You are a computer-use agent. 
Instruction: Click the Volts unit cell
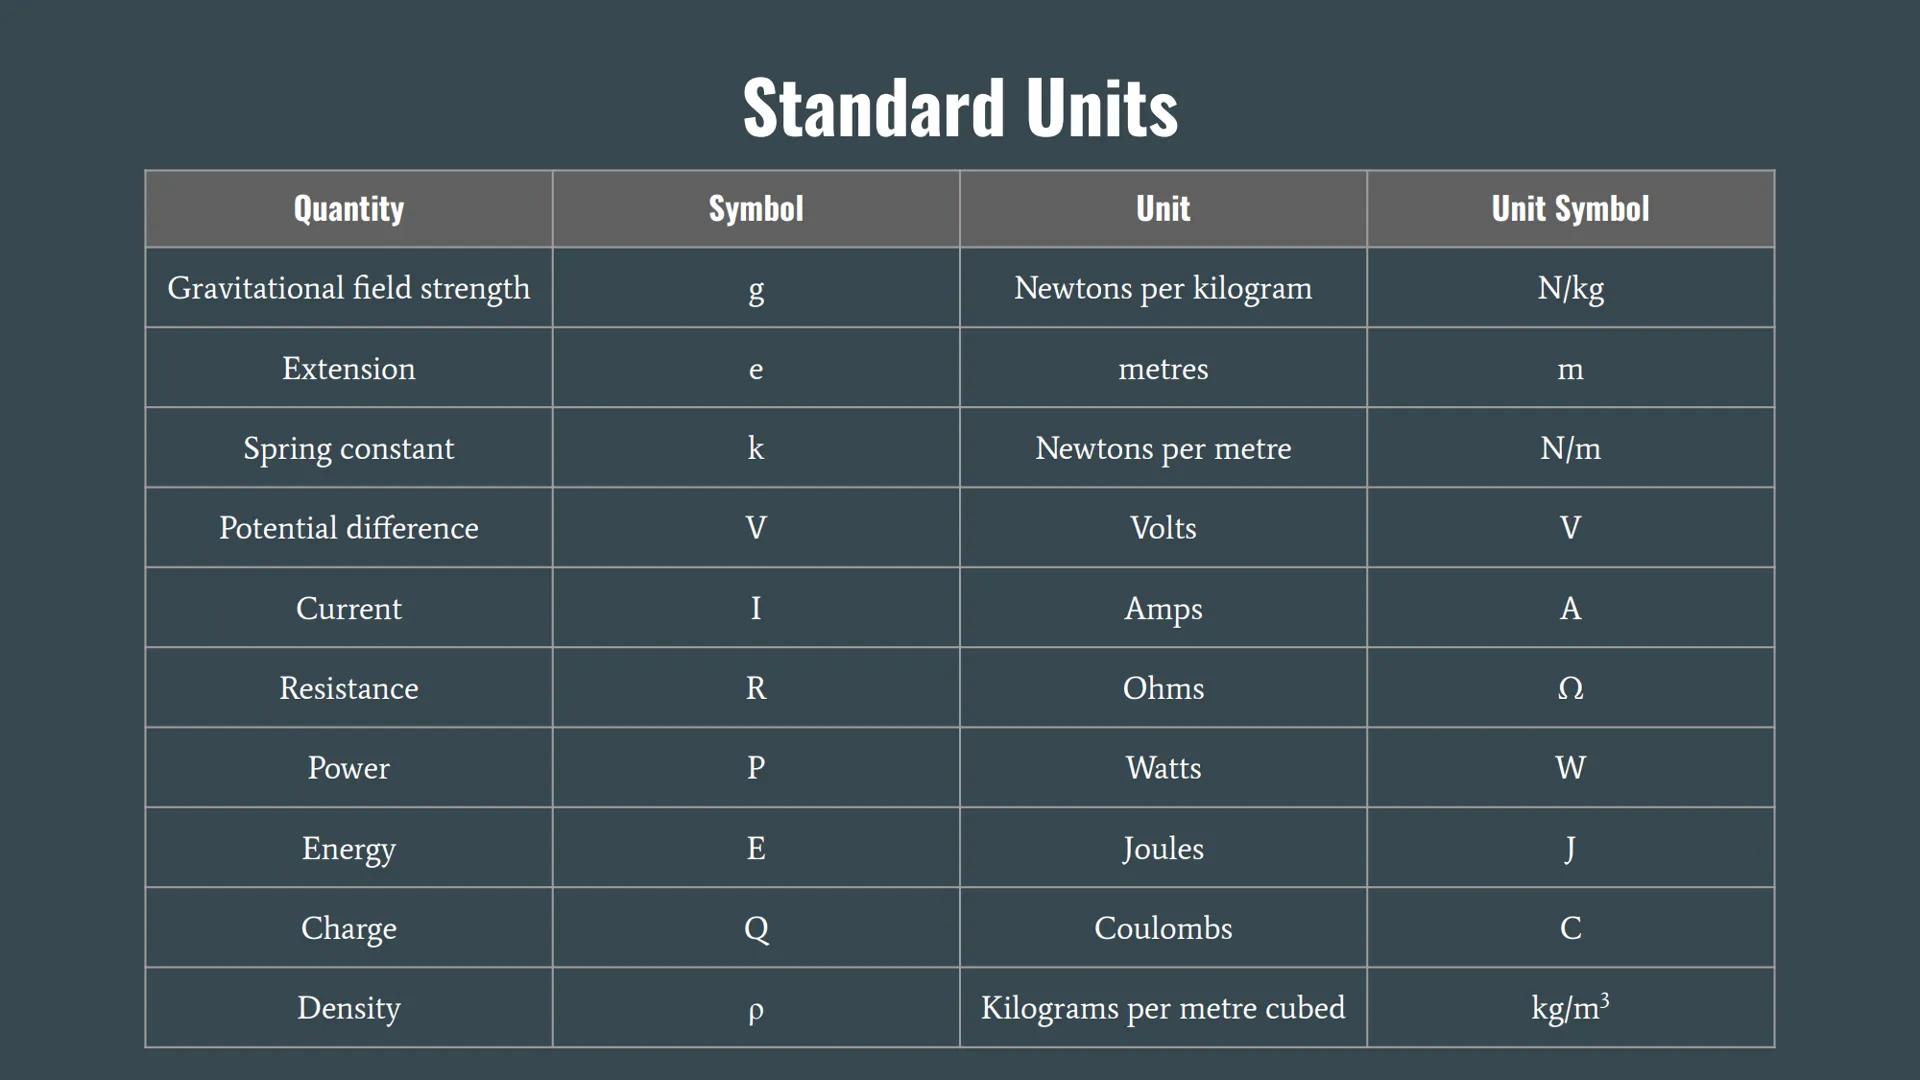[x=1163, y=528]
